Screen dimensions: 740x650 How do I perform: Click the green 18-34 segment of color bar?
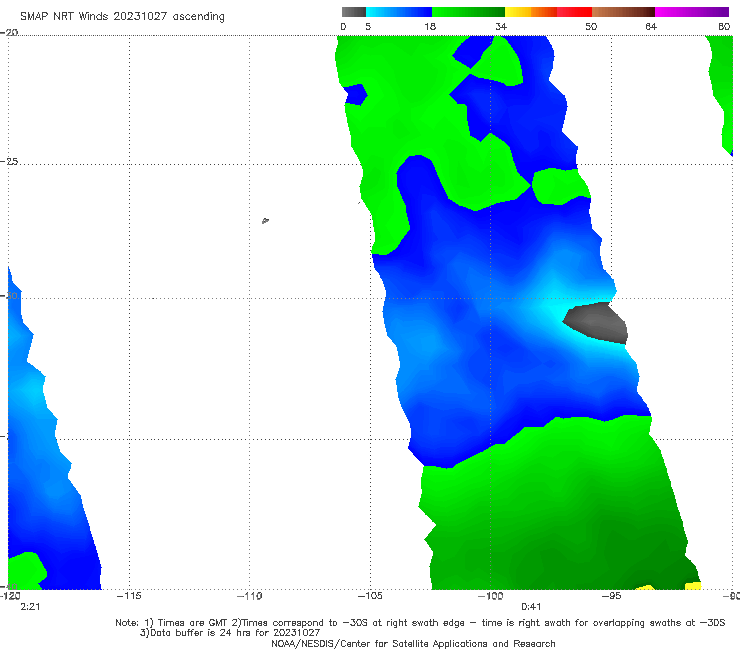(x=468, y=12)
